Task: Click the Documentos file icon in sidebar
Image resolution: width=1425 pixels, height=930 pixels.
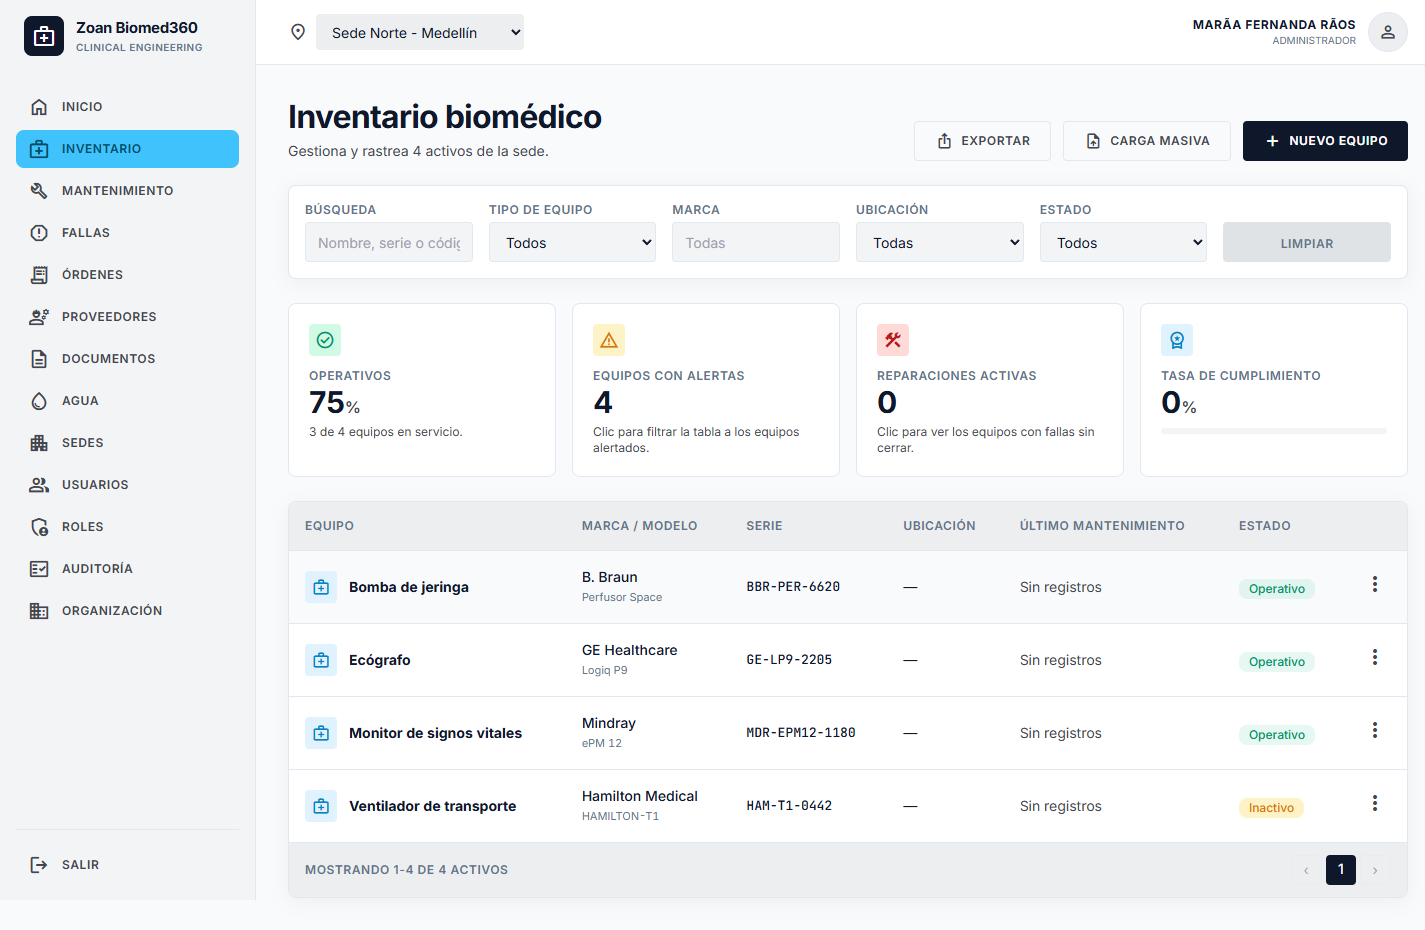Action: pyautogui.click(x=39, y=359)
